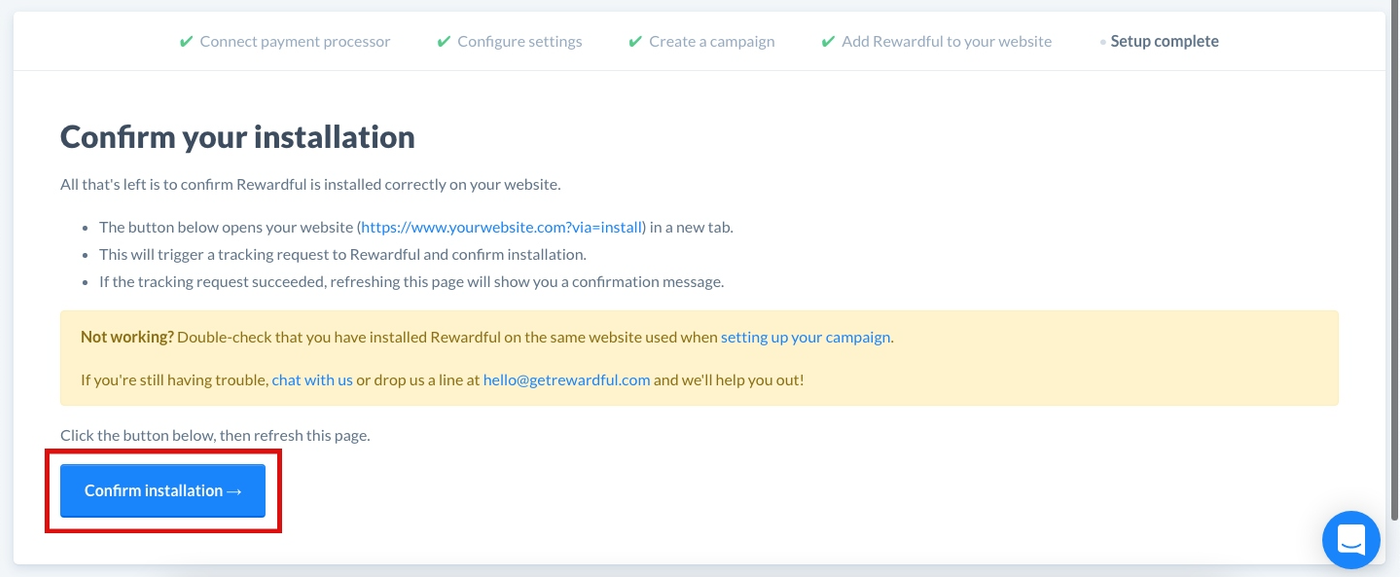The width and height of the screenshot is (1400, 577).
Task: Select the Add Rewardful to your website step
Action: coord(946,42)
